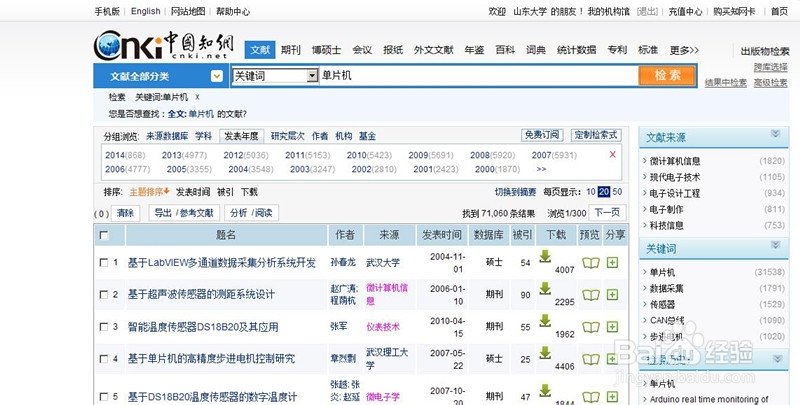Screen dimensions: 800x405
Task: Filter source 微计算机信息 in sidebar
Action: click(674, 161)
